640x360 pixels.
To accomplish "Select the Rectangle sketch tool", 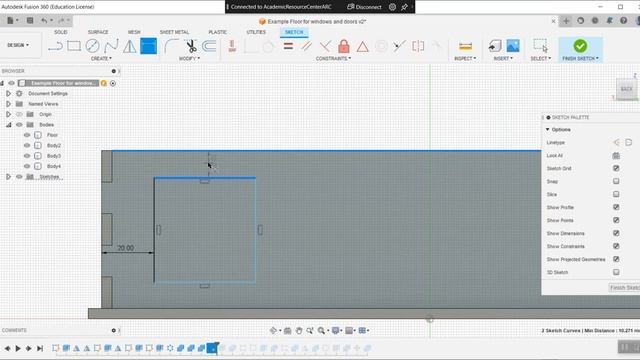I will pyautogui.click(x=74, y=46).
